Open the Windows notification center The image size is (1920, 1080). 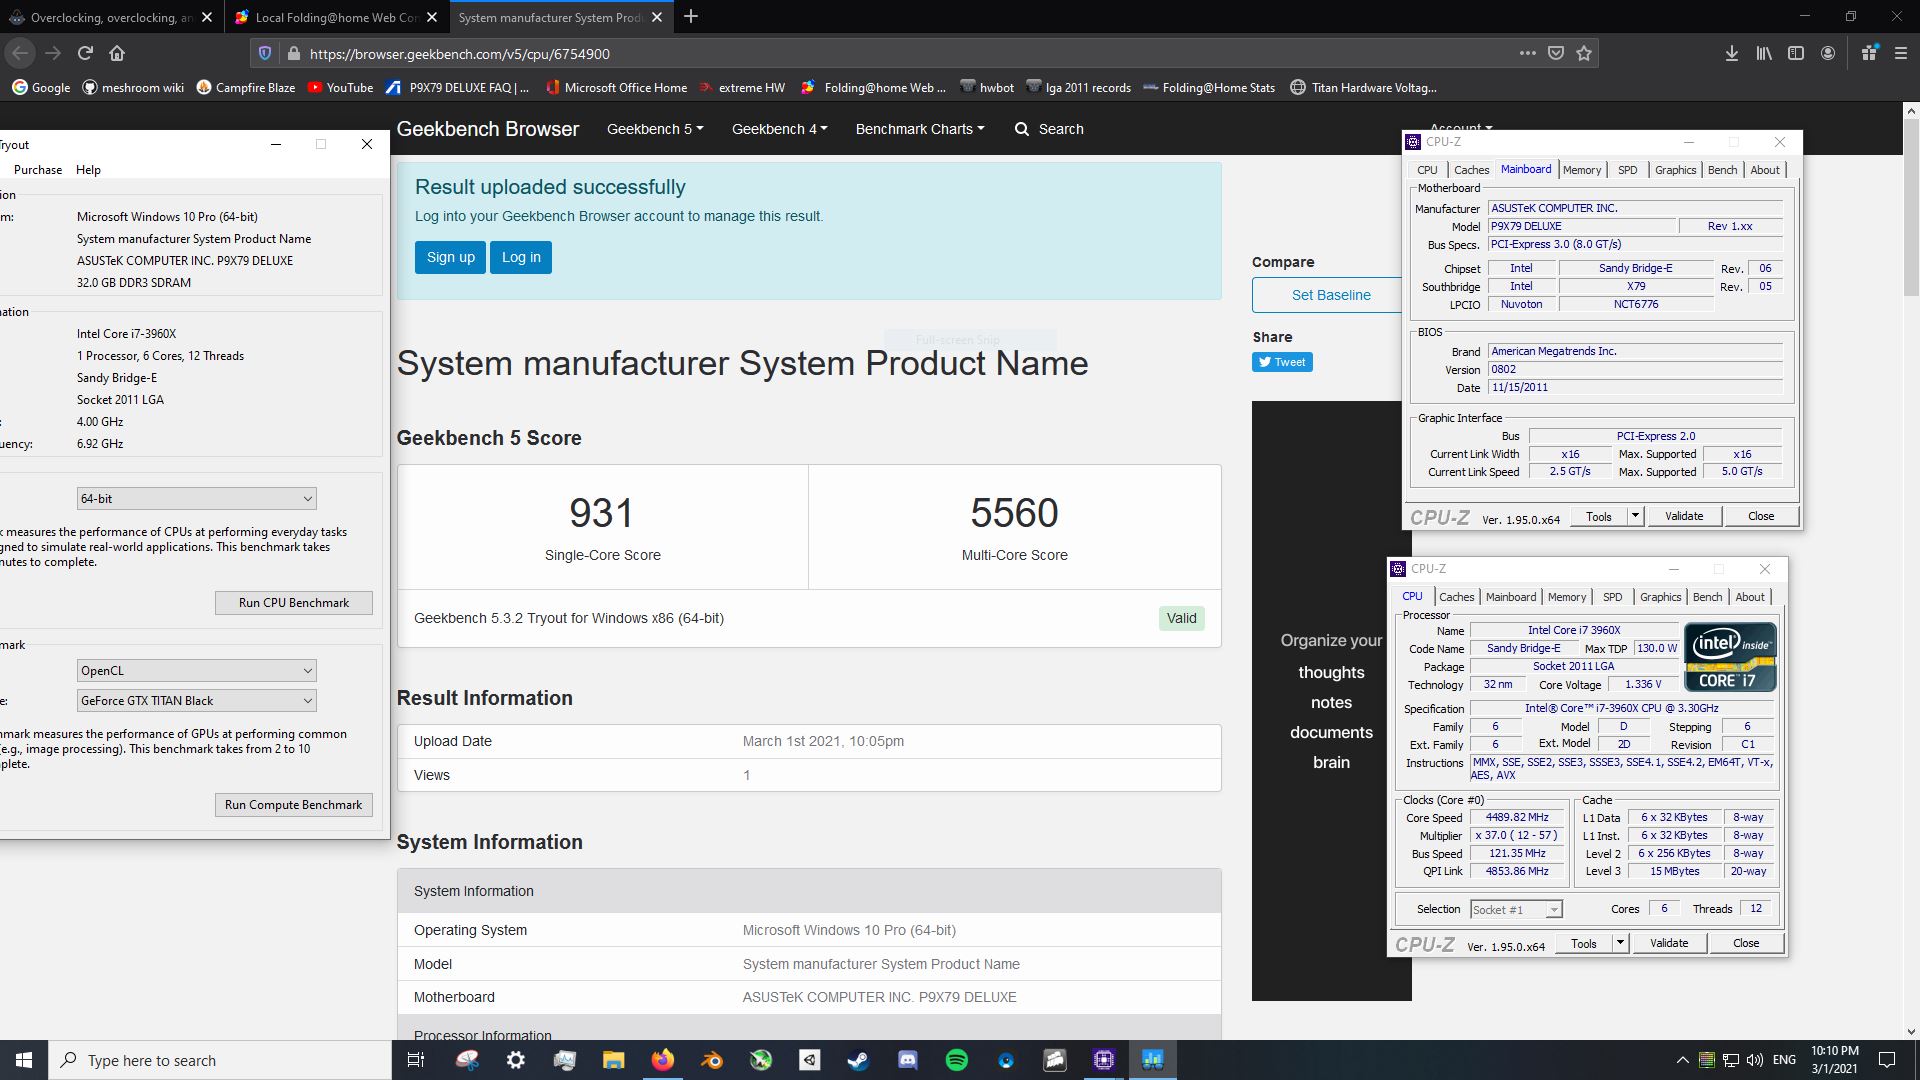tap(1887, 1060)
